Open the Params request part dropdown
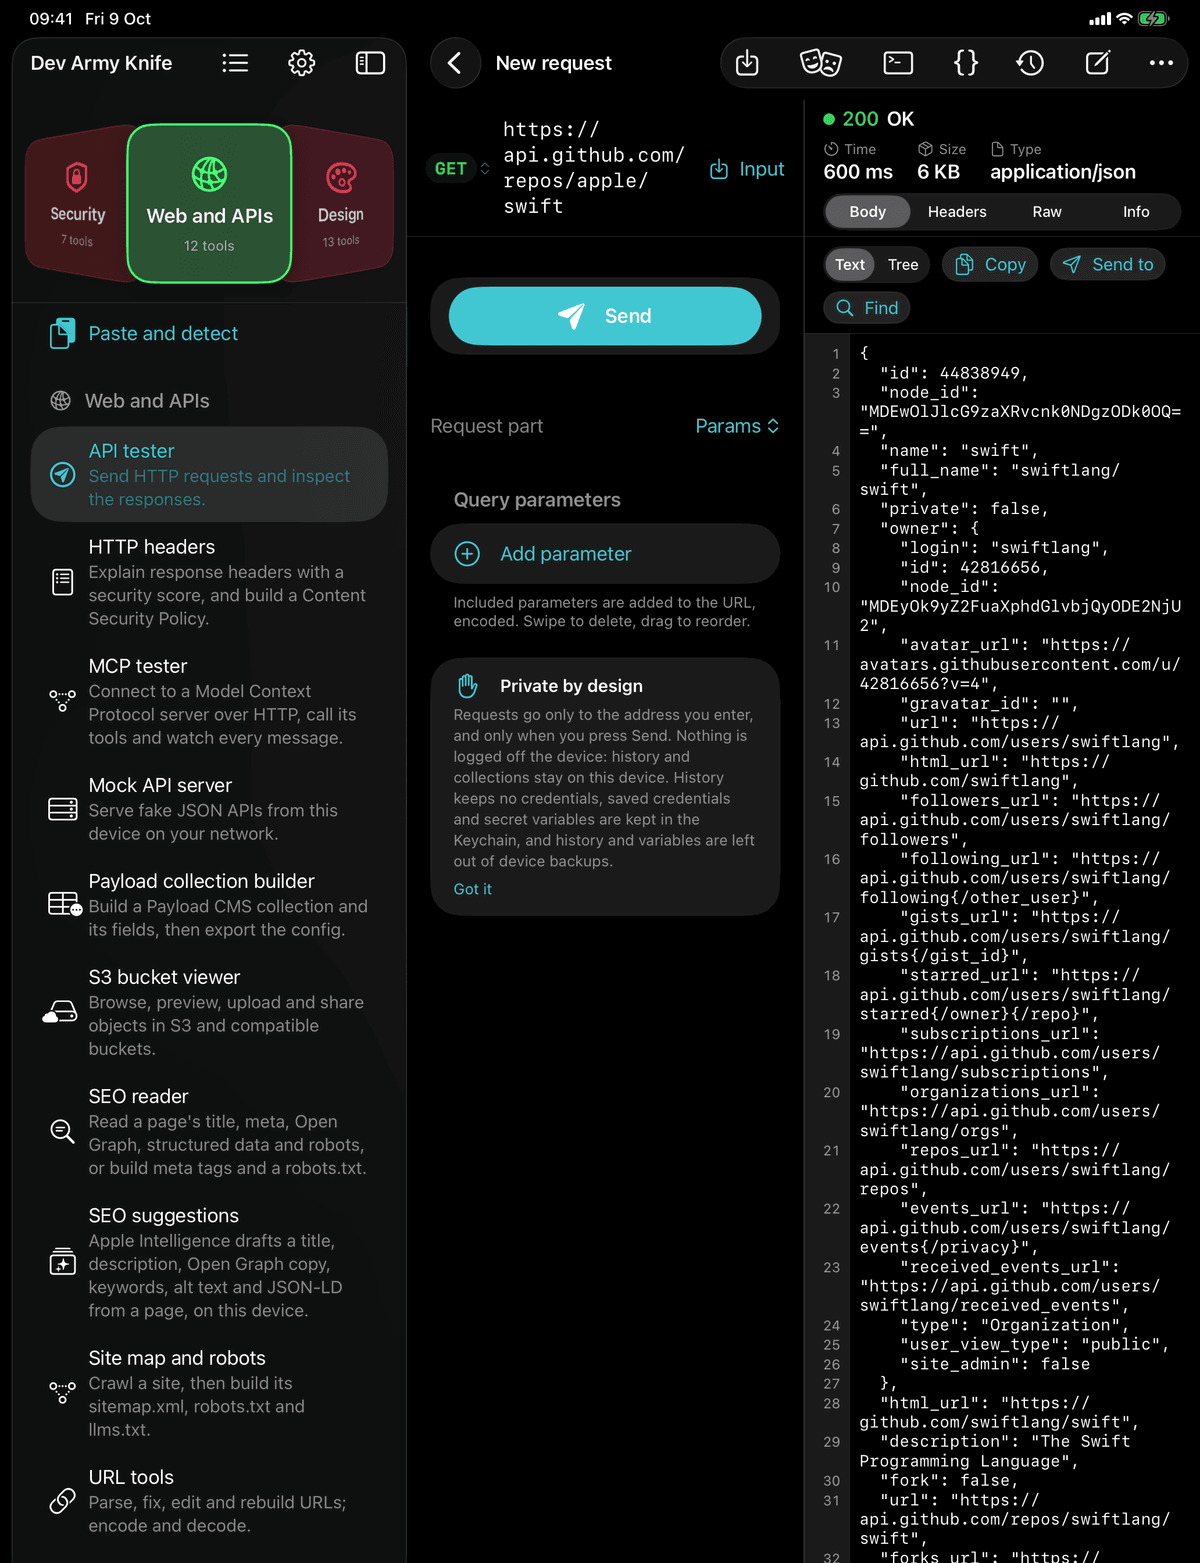 [737, 426]
